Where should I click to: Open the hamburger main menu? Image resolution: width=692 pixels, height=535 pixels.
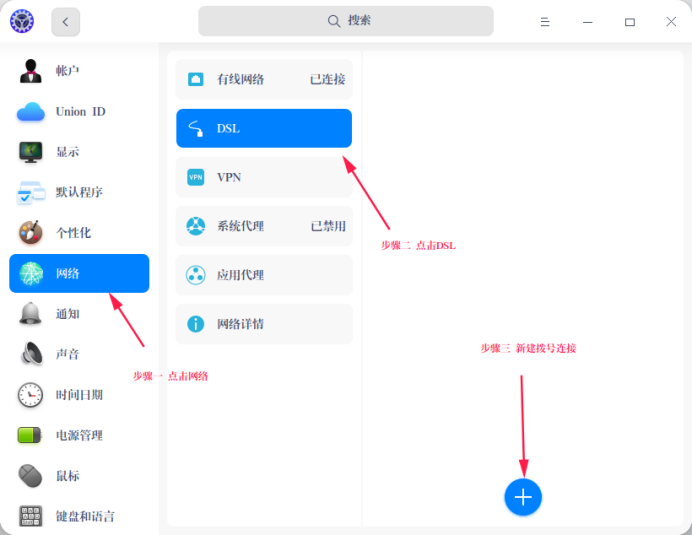[x=545, y=22]
